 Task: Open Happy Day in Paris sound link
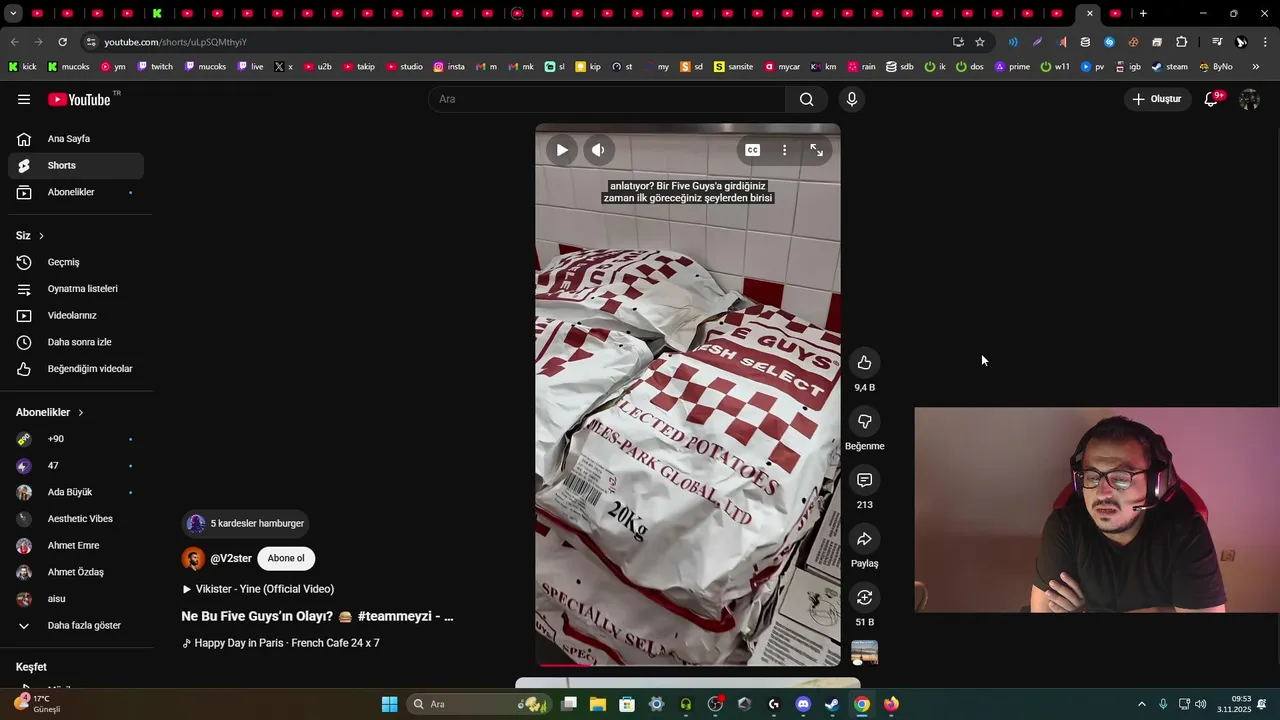(x=281, y=643)
